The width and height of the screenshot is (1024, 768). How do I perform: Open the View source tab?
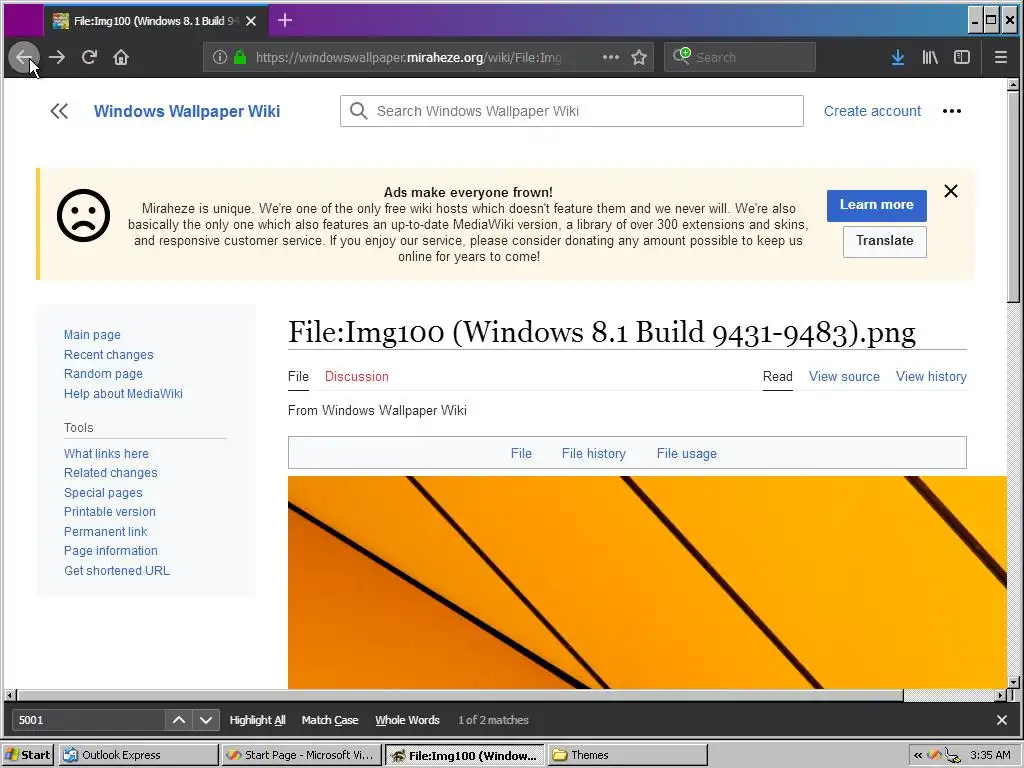click(x=844, y=376)
